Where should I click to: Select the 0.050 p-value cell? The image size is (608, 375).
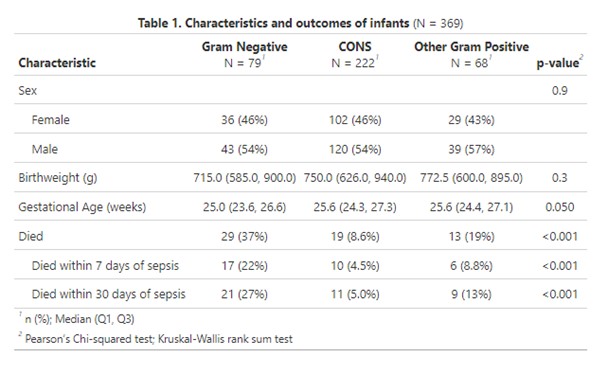560,207
